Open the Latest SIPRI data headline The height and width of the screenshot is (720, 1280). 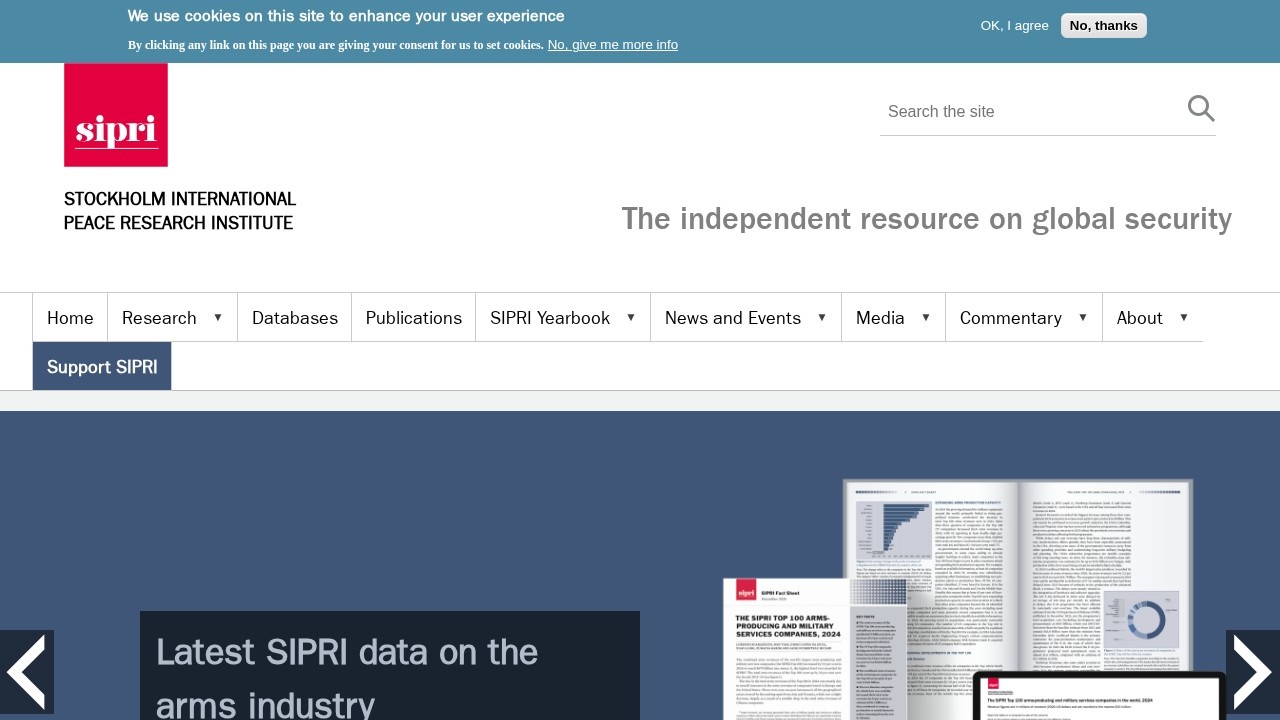coord(347,677)
